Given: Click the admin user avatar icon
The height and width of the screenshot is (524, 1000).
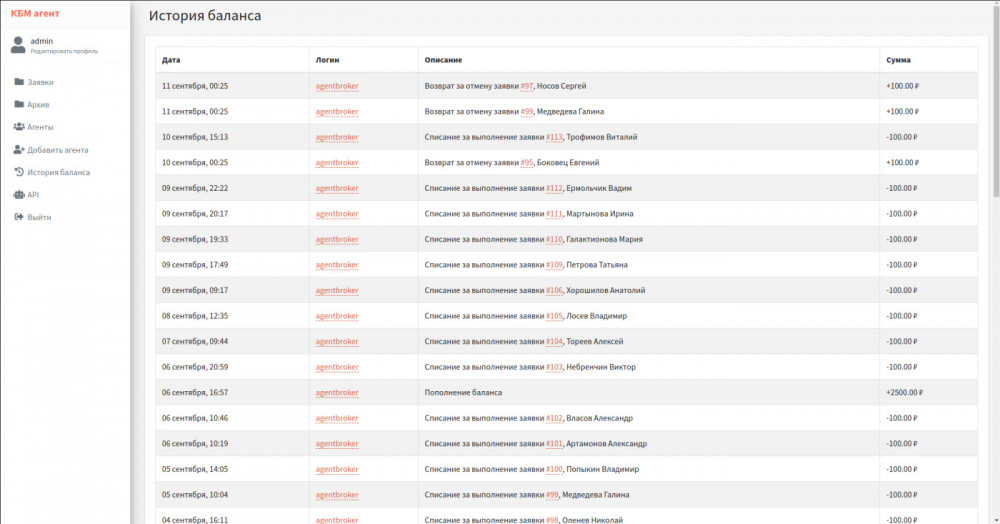Looking at the screenshot, I should [18, 45].
